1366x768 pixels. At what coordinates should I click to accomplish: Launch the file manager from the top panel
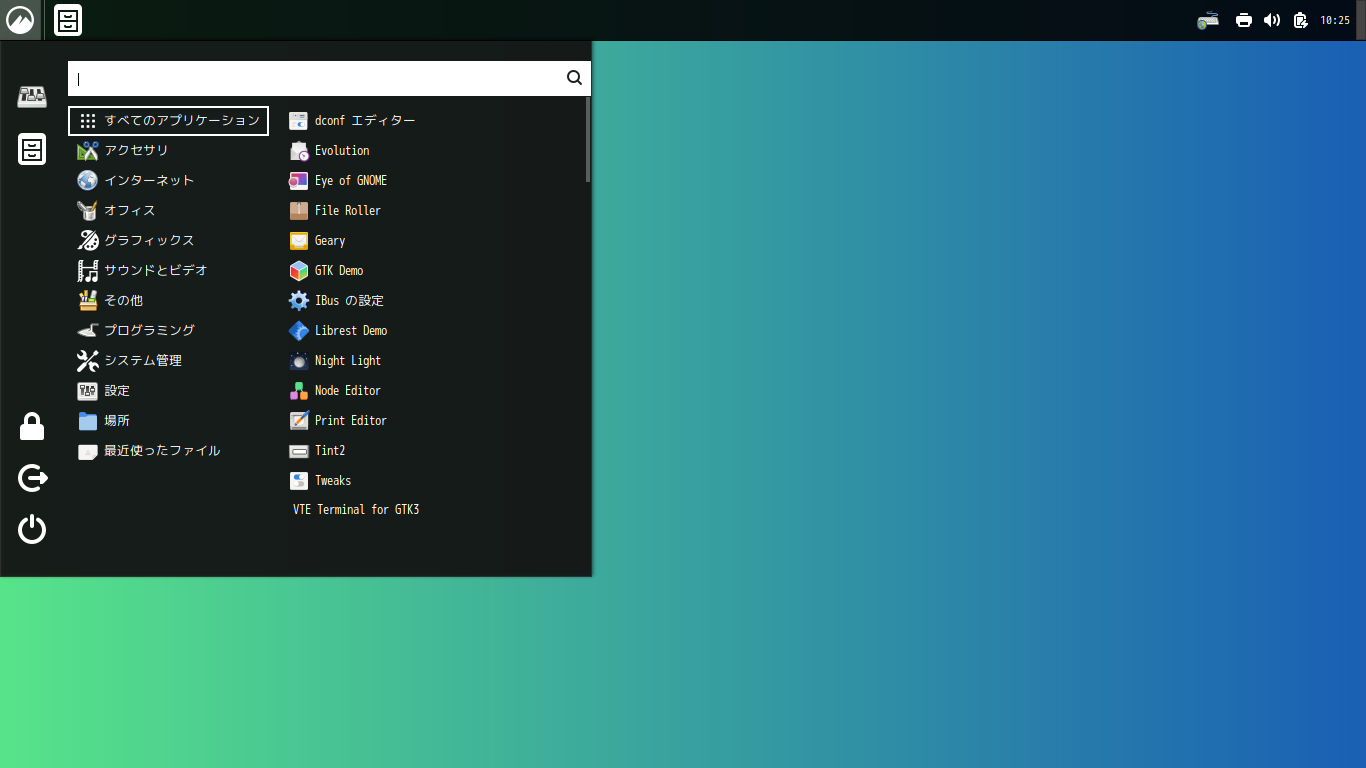click(x=68, y=20)
